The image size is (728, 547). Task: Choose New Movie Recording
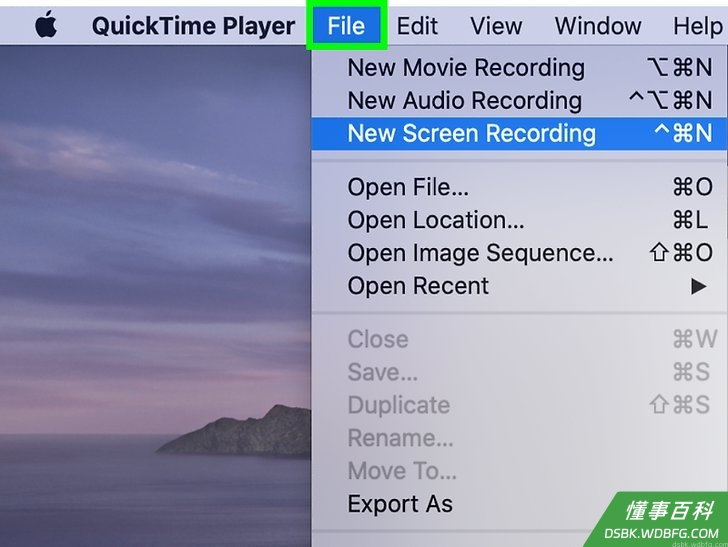click(519, 68)
